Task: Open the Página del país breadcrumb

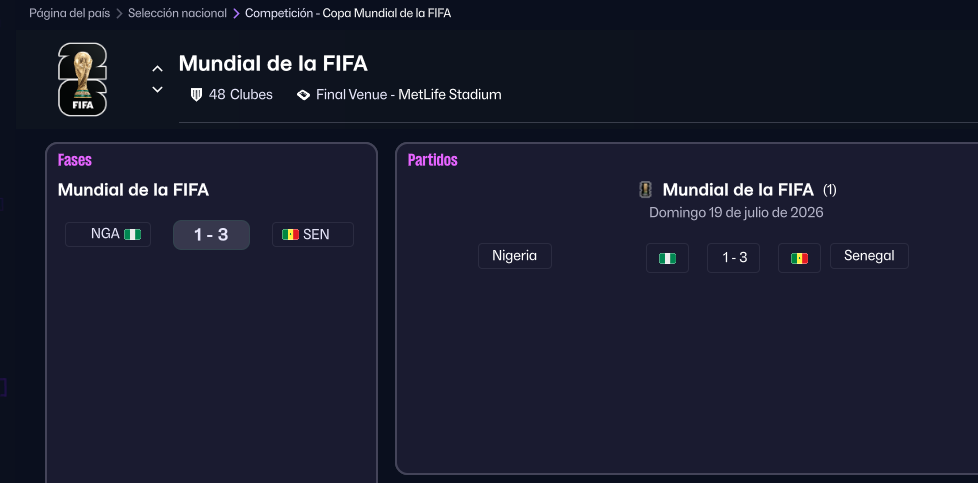Action: tap(69, 13)
